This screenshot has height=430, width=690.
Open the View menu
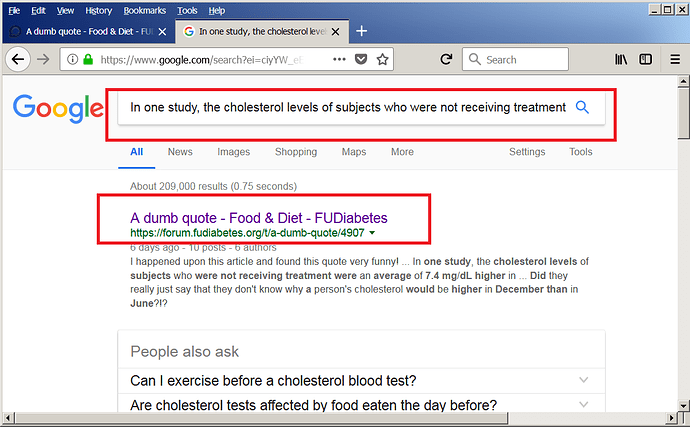coord(65,11)
